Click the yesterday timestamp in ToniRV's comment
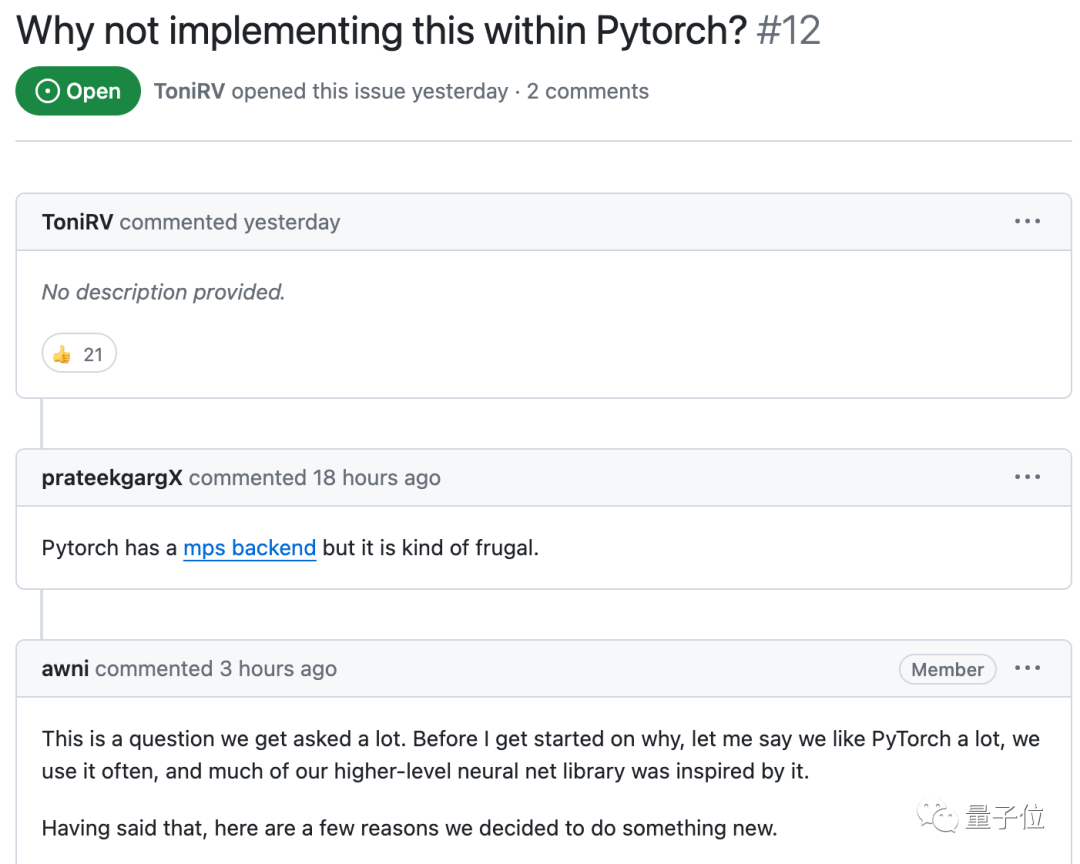The height and width of the screenshot is (864, 1080). 294,222
